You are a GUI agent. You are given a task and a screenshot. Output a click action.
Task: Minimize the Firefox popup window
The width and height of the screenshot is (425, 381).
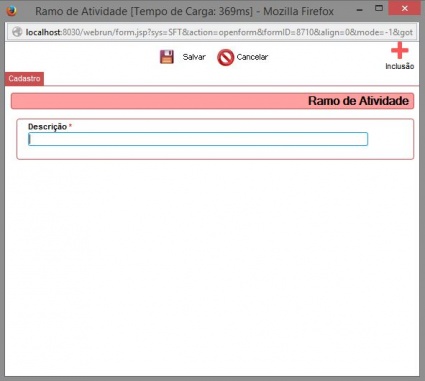[x=359, y=10]
